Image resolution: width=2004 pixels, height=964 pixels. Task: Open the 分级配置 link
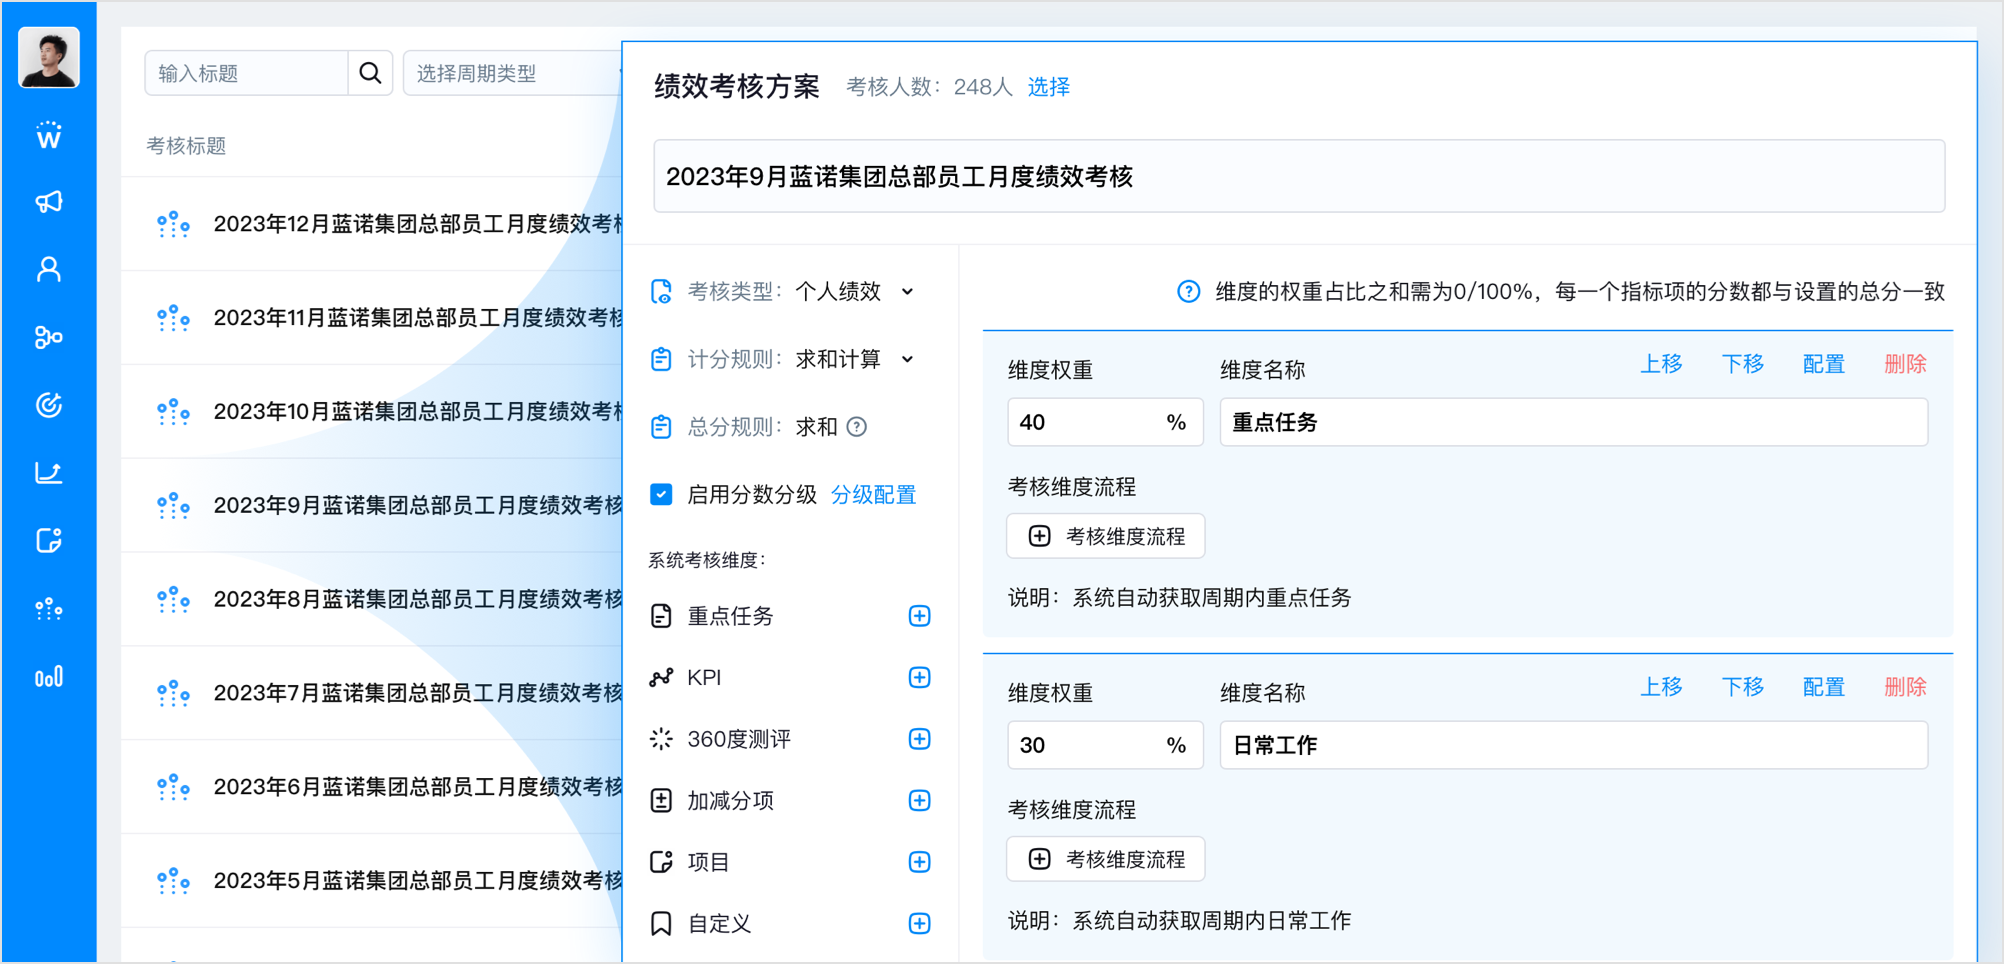(x=873, y=495)
